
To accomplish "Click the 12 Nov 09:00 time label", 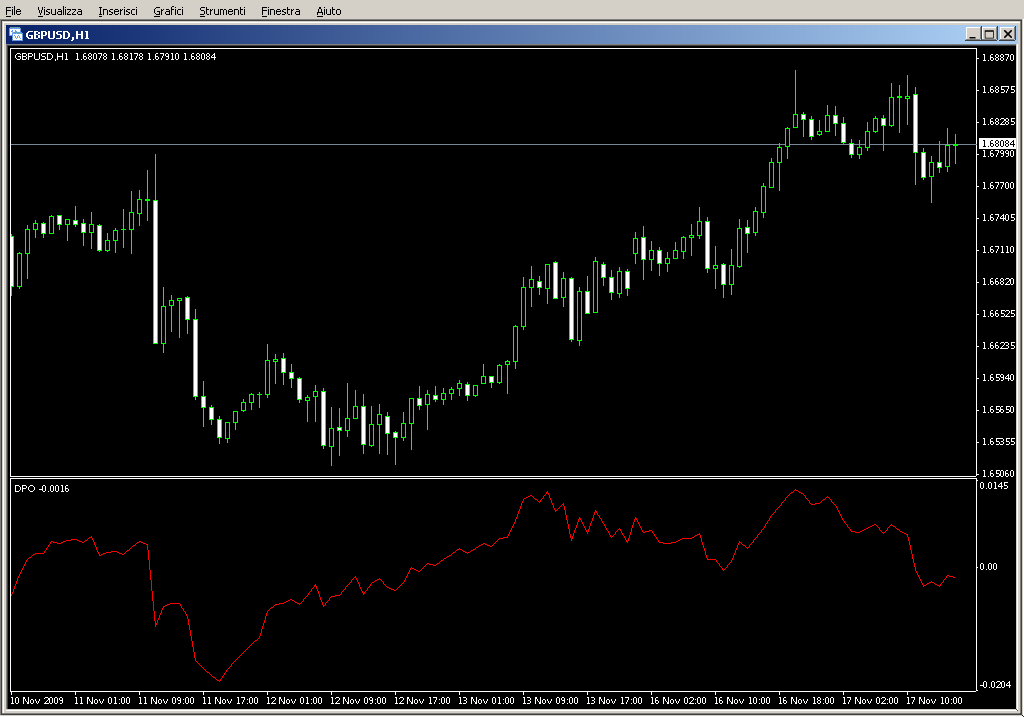I will click(358, 701).
